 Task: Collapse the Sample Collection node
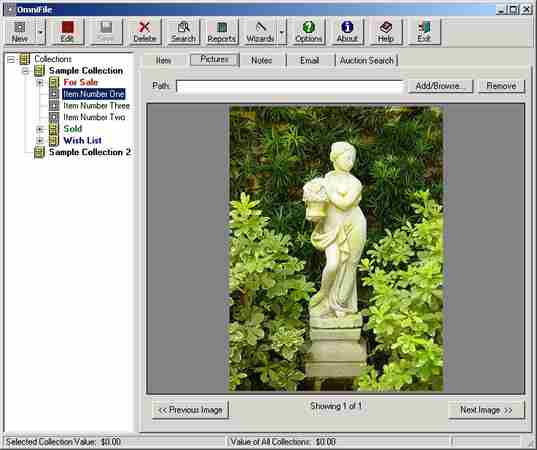pyautogui.click(x=25, y=71)
